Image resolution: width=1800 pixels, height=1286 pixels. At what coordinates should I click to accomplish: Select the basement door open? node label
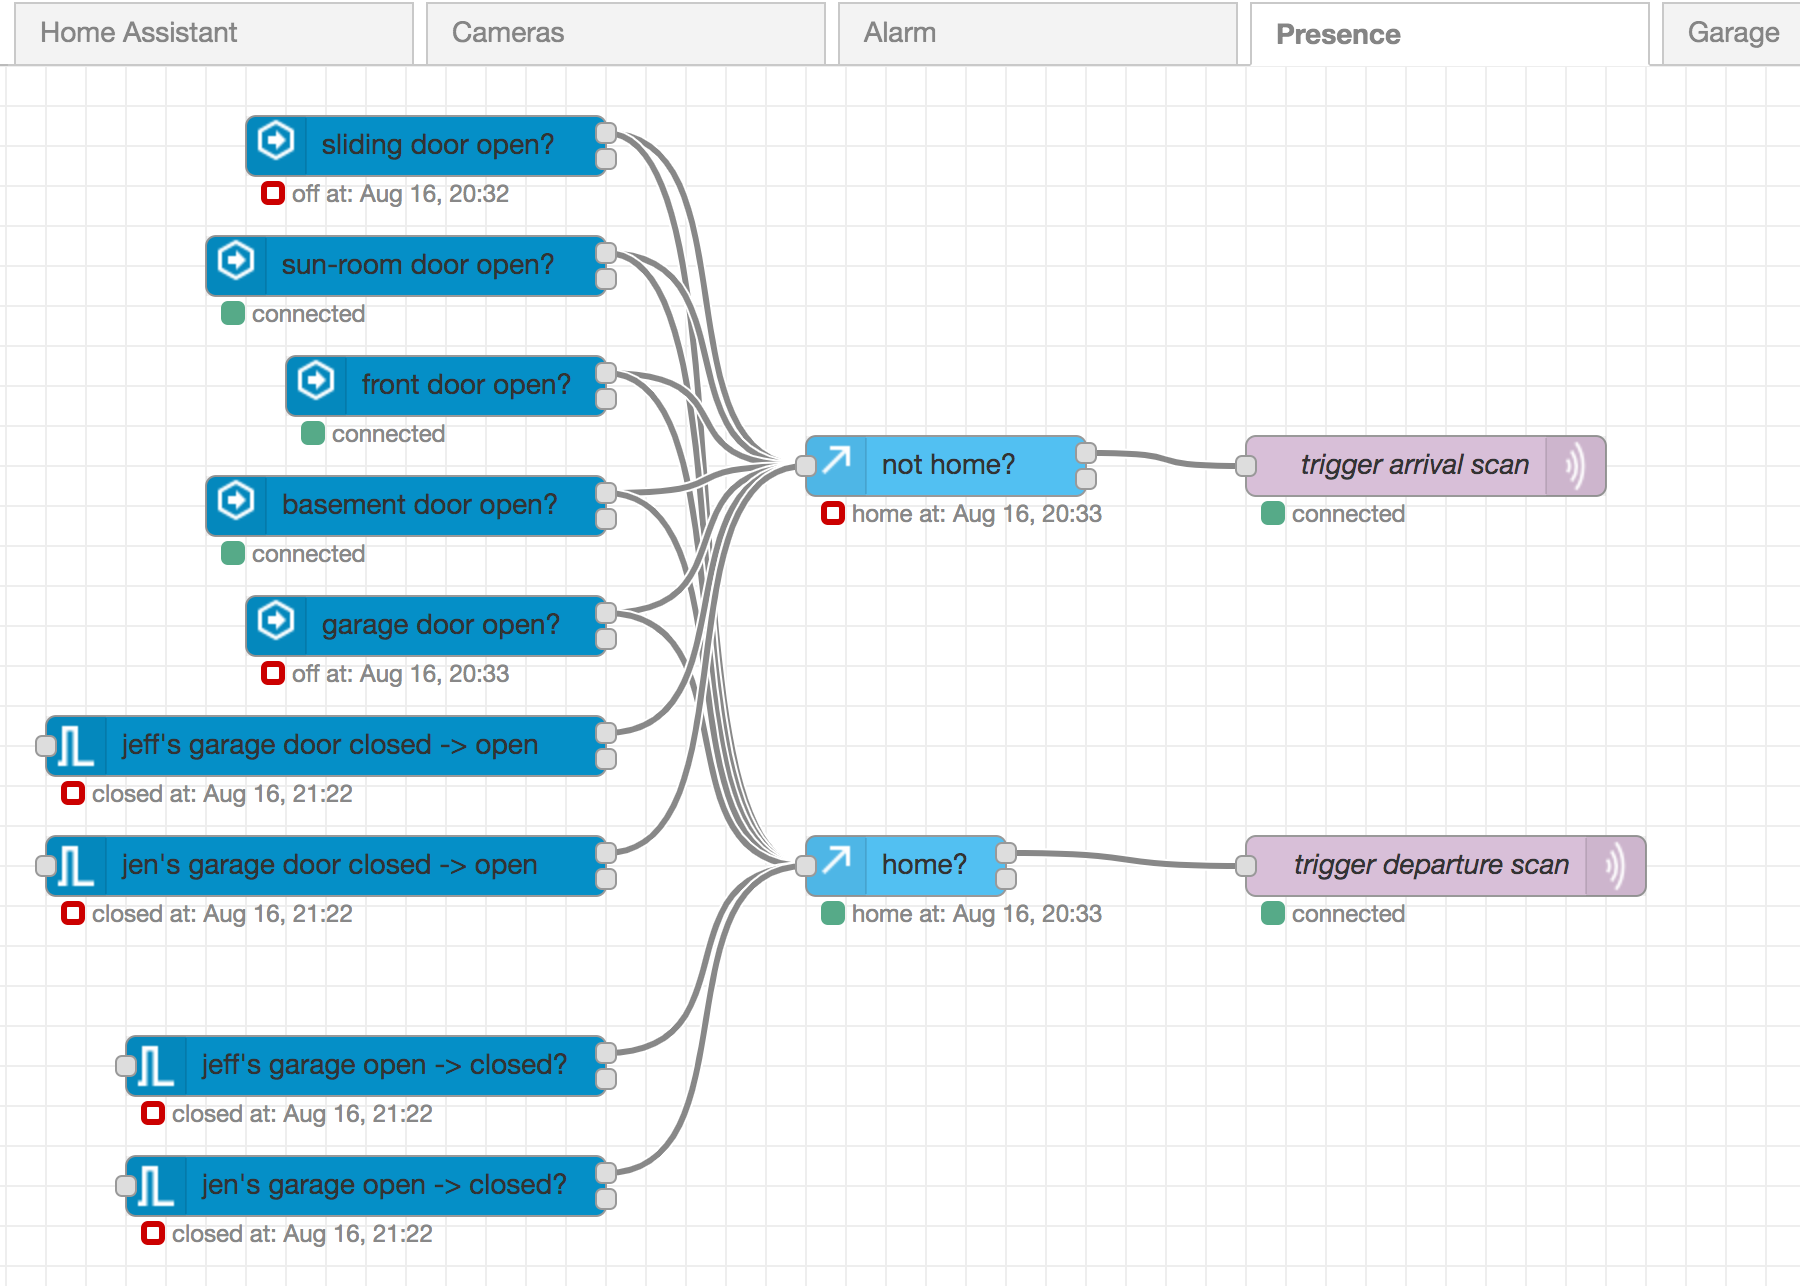click(x=419, y=505)
